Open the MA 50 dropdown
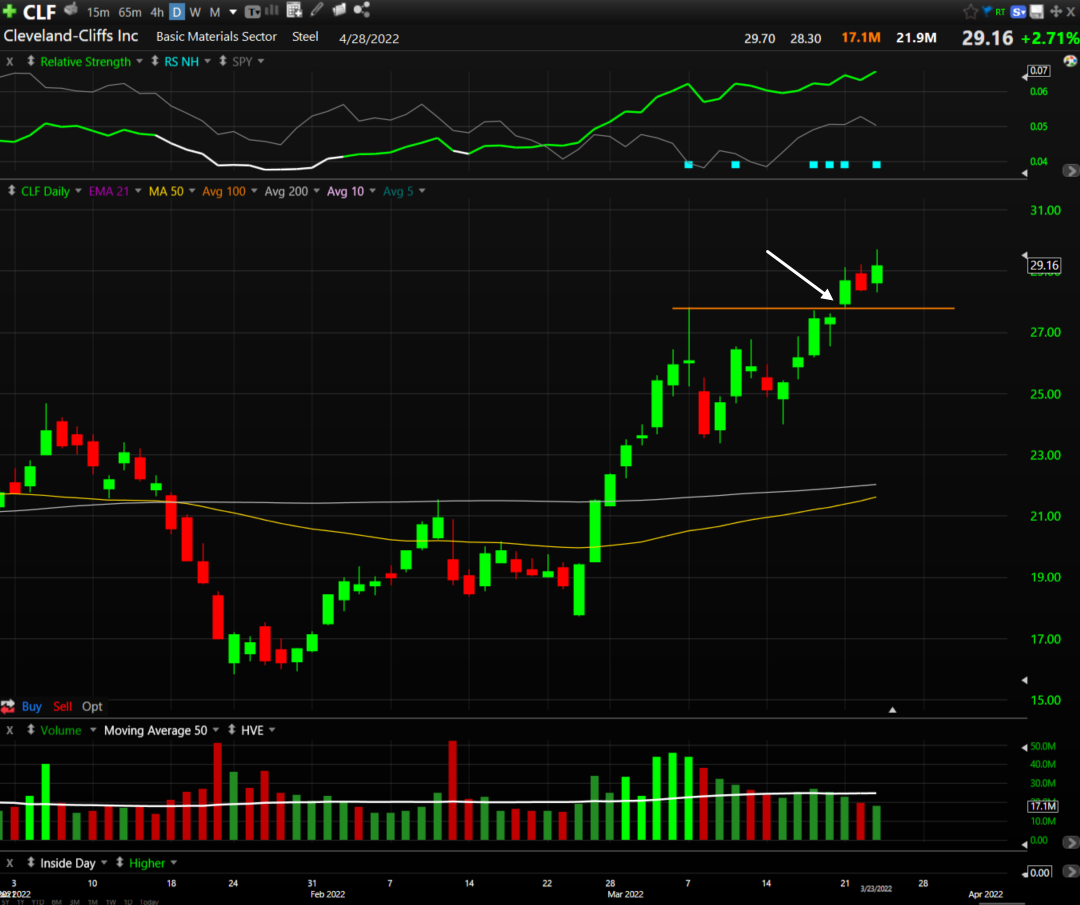This screenshot has height=905, width=1080. click(191, 191)
